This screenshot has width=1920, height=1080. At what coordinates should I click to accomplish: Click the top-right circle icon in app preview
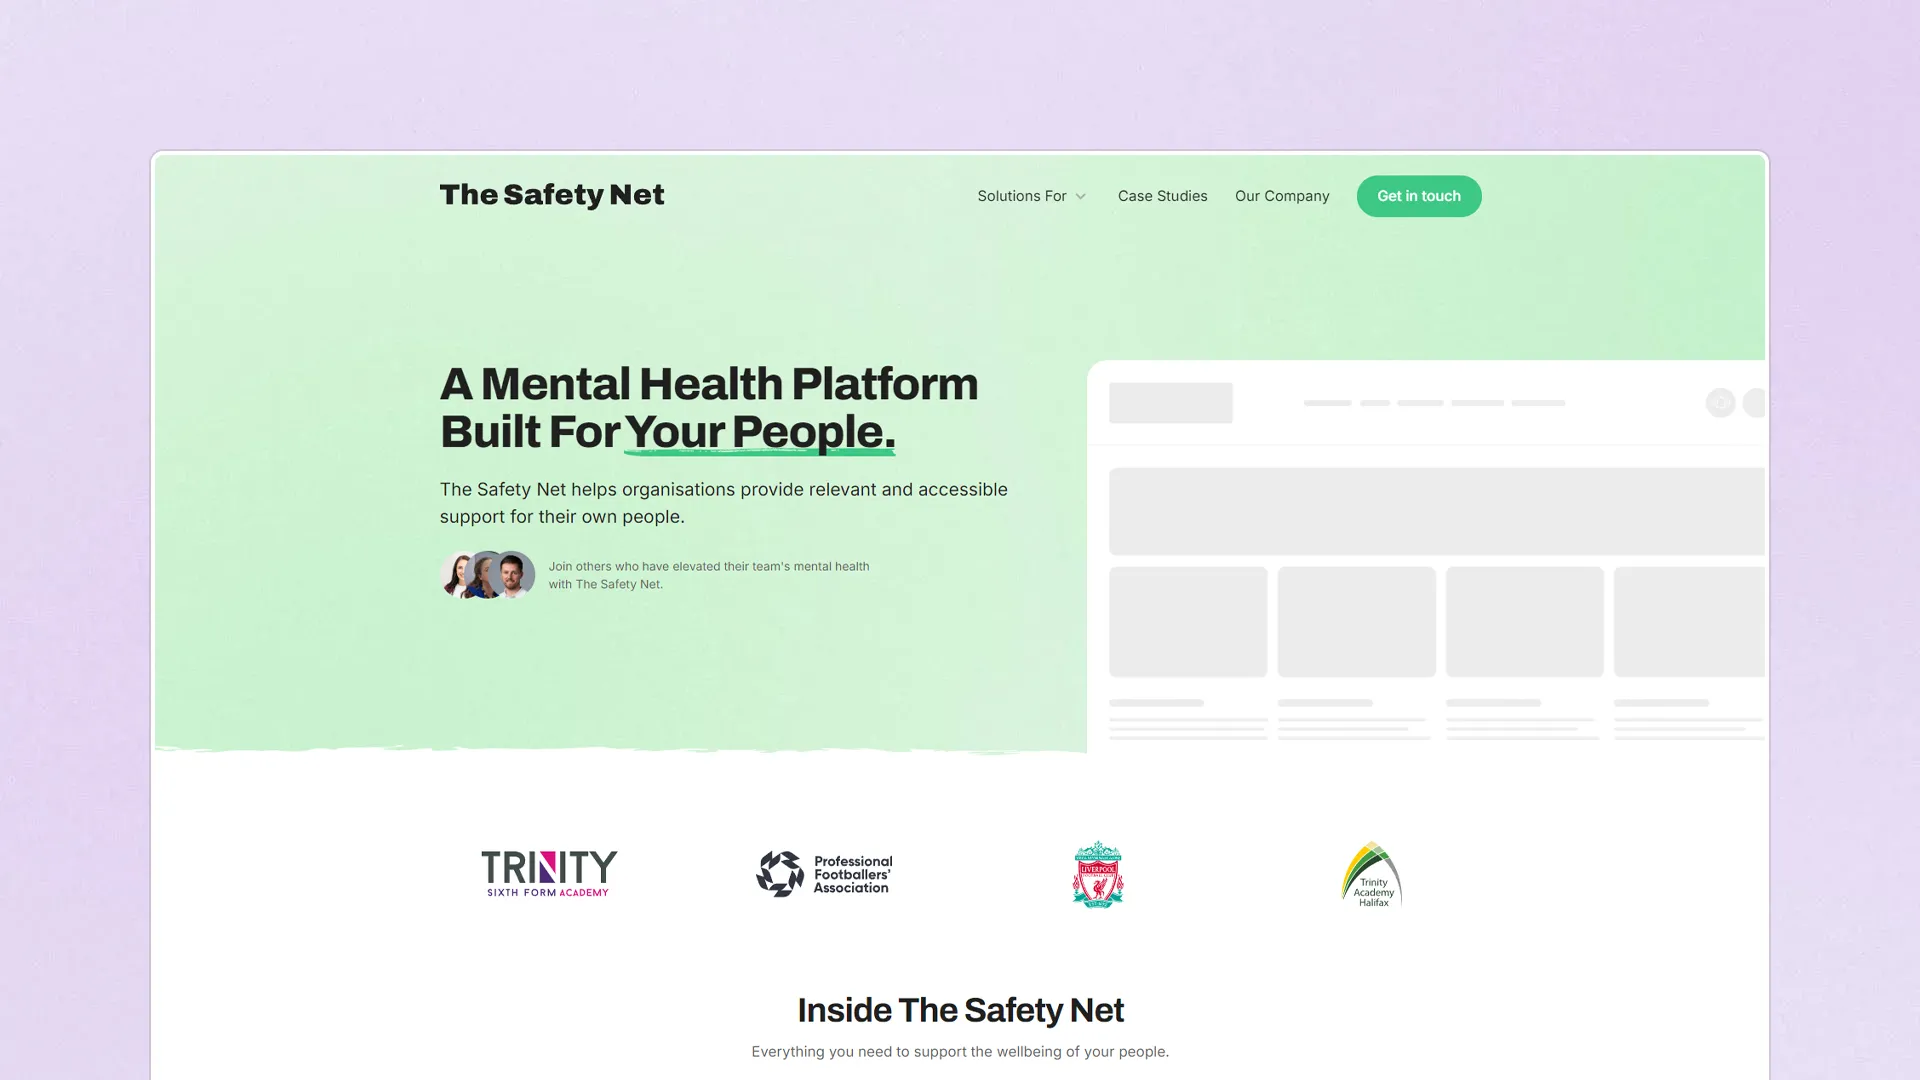tap(1754, 402)
